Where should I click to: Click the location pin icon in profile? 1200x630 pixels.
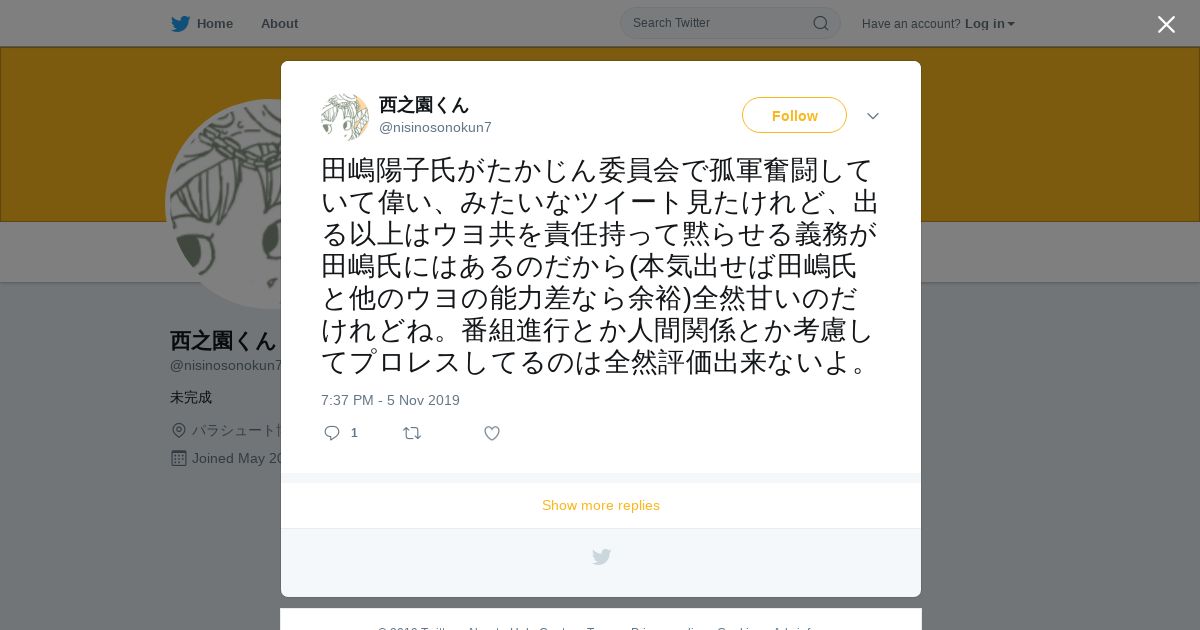tap(179, 430)
